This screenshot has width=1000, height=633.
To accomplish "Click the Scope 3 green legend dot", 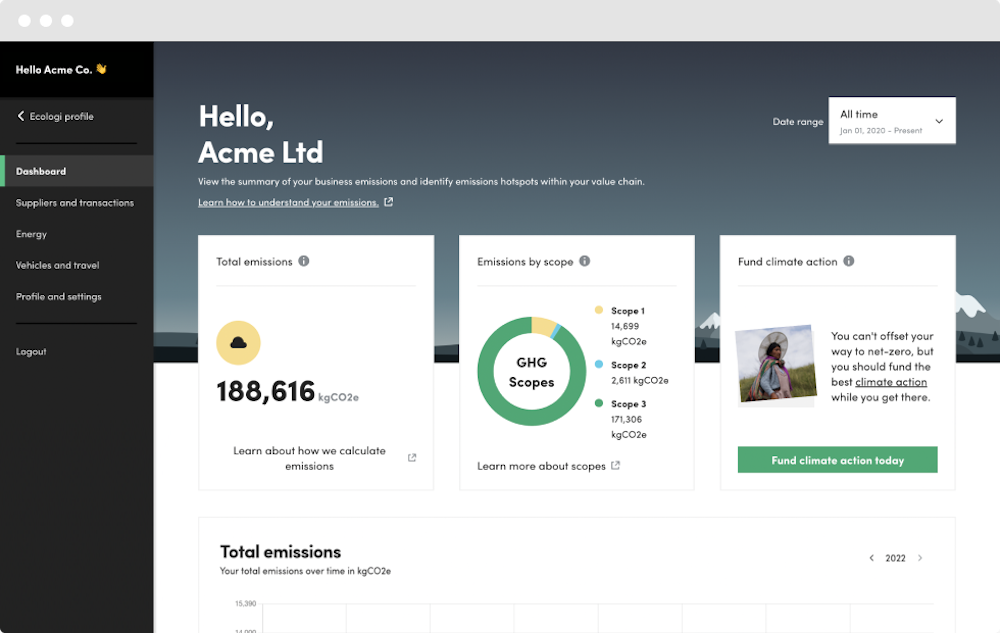I will point(599,403).
